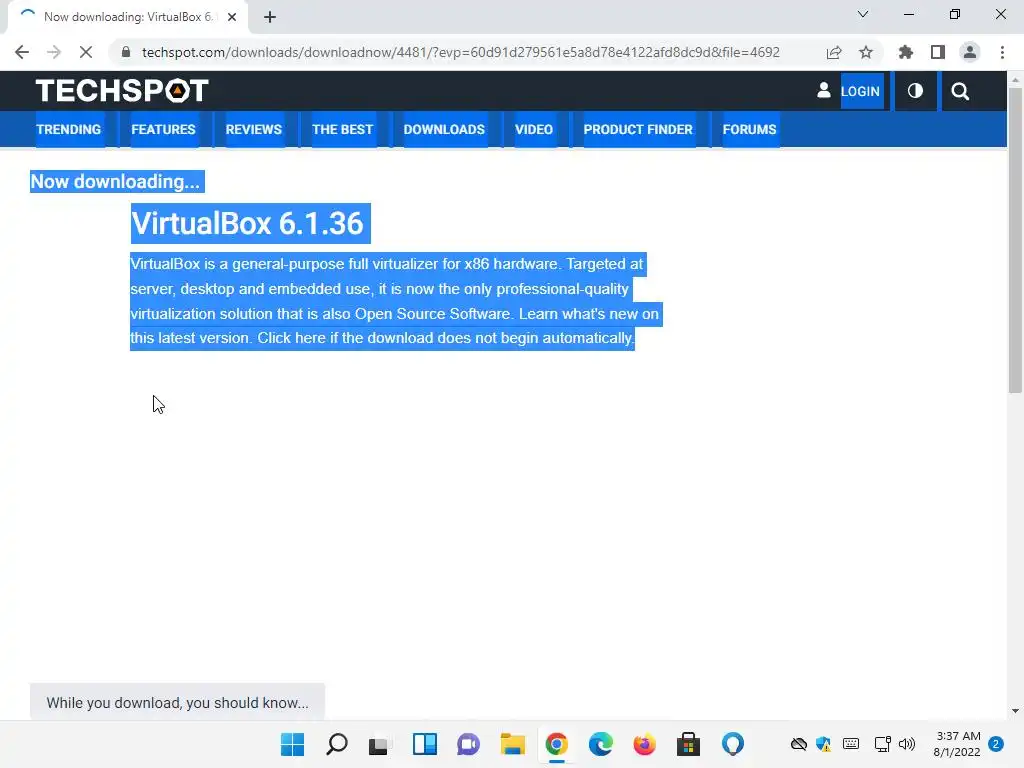The image size is (1024, 768).
Task: Open the Windows Start menu
Action: [x=293, y=744]
